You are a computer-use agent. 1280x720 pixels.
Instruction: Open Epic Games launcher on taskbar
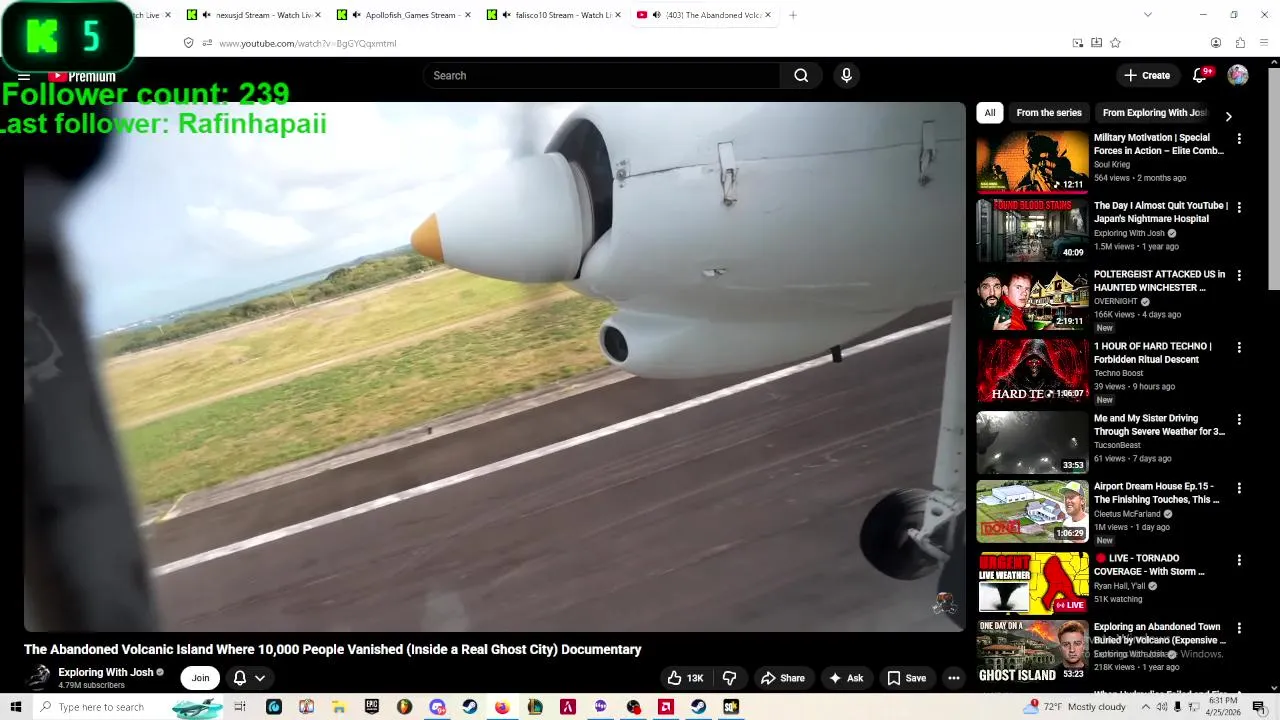pos(371,707)
